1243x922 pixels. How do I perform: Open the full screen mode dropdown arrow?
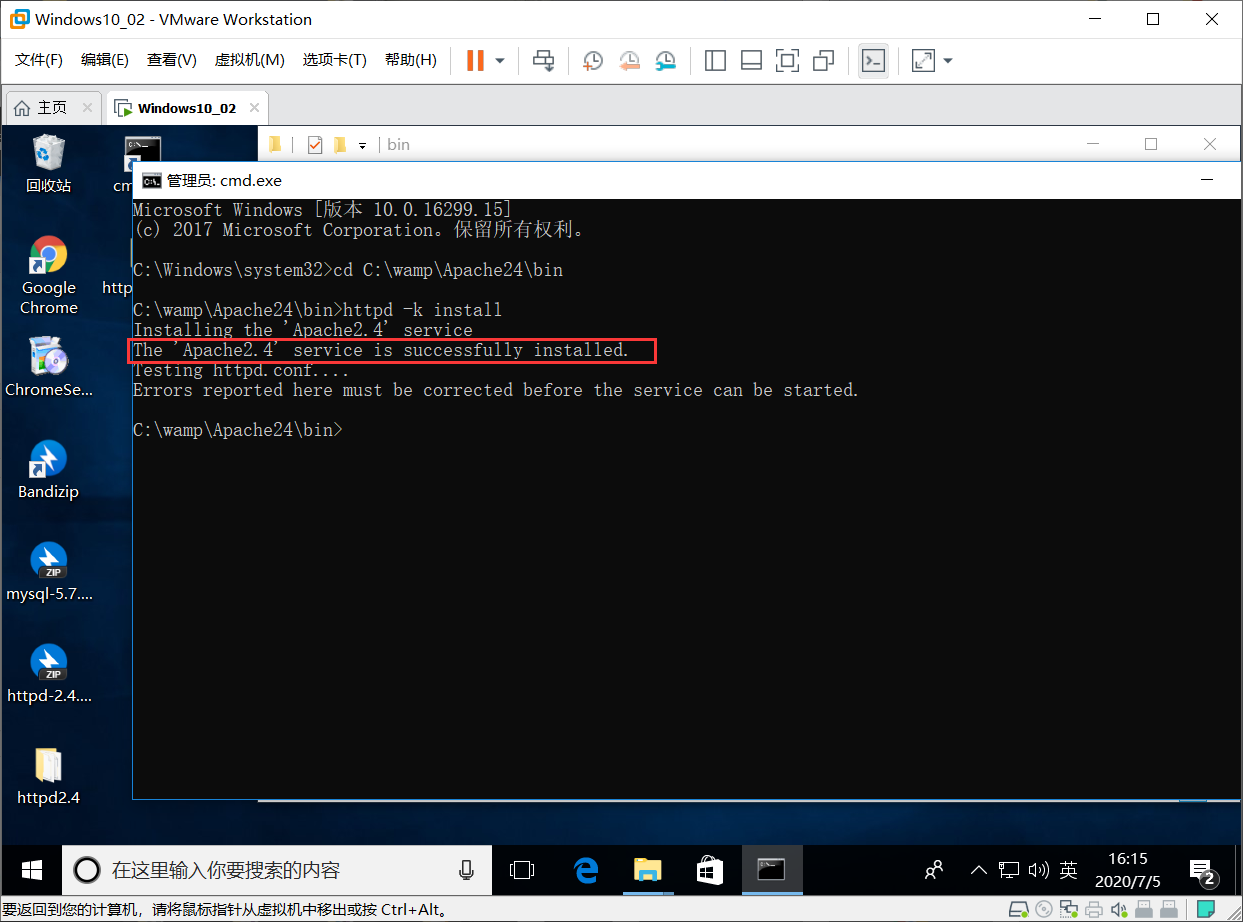click(x=946, y=60)
